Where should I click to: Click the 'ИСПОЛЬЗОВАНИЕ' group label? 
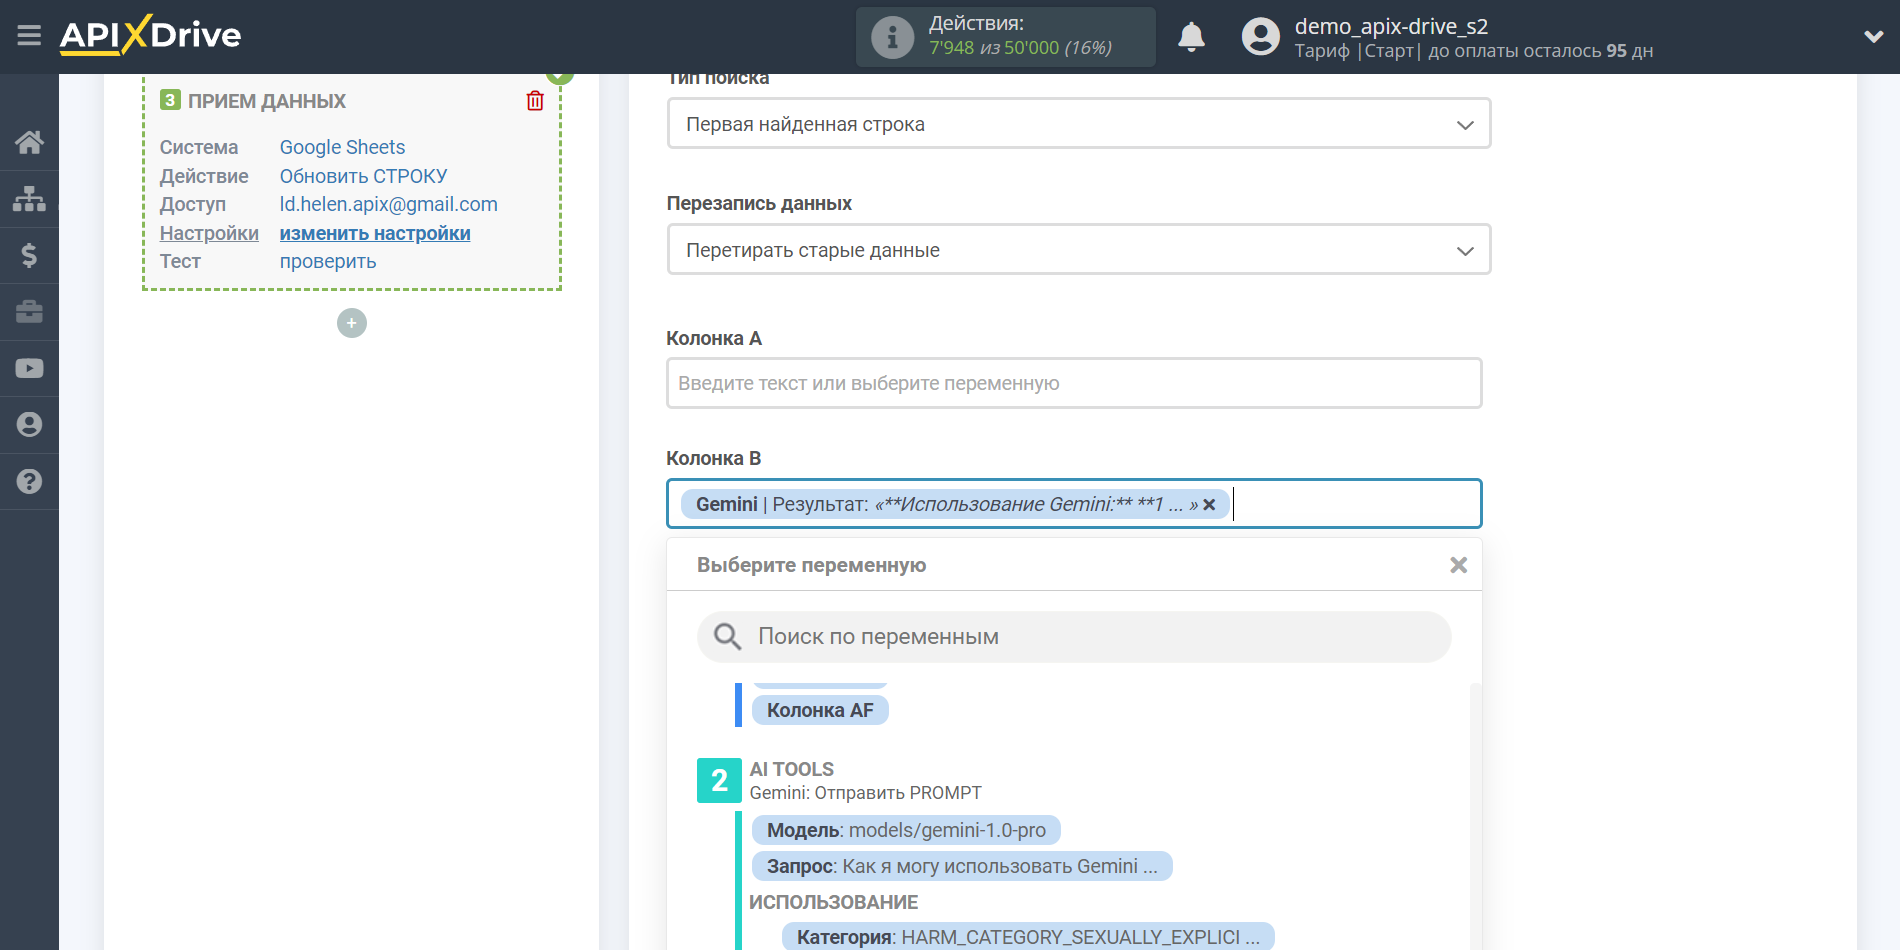tap(833, 902)
